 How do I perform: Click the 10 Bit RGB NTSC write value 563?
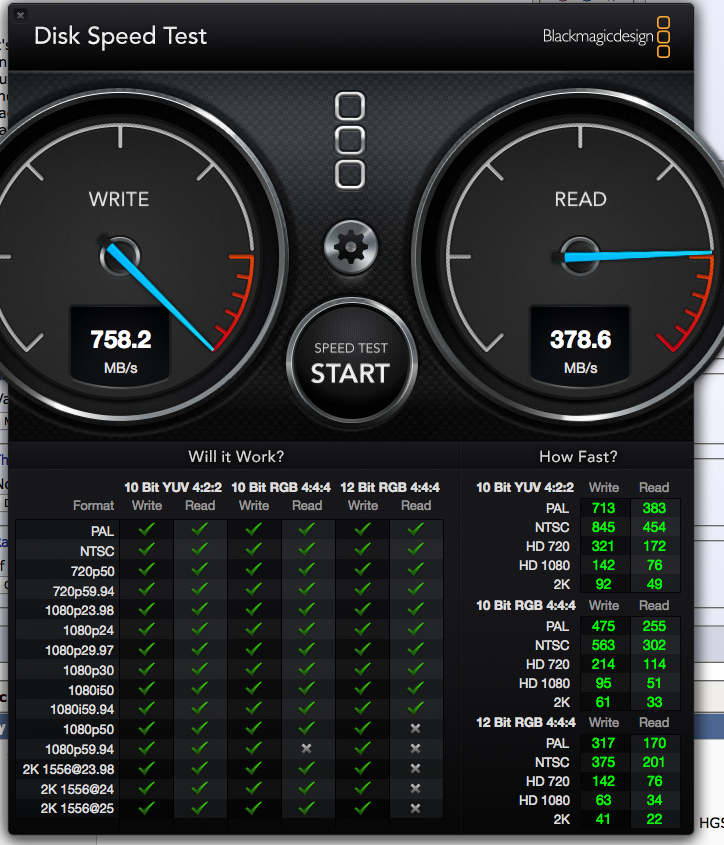[x=603, y=645]
